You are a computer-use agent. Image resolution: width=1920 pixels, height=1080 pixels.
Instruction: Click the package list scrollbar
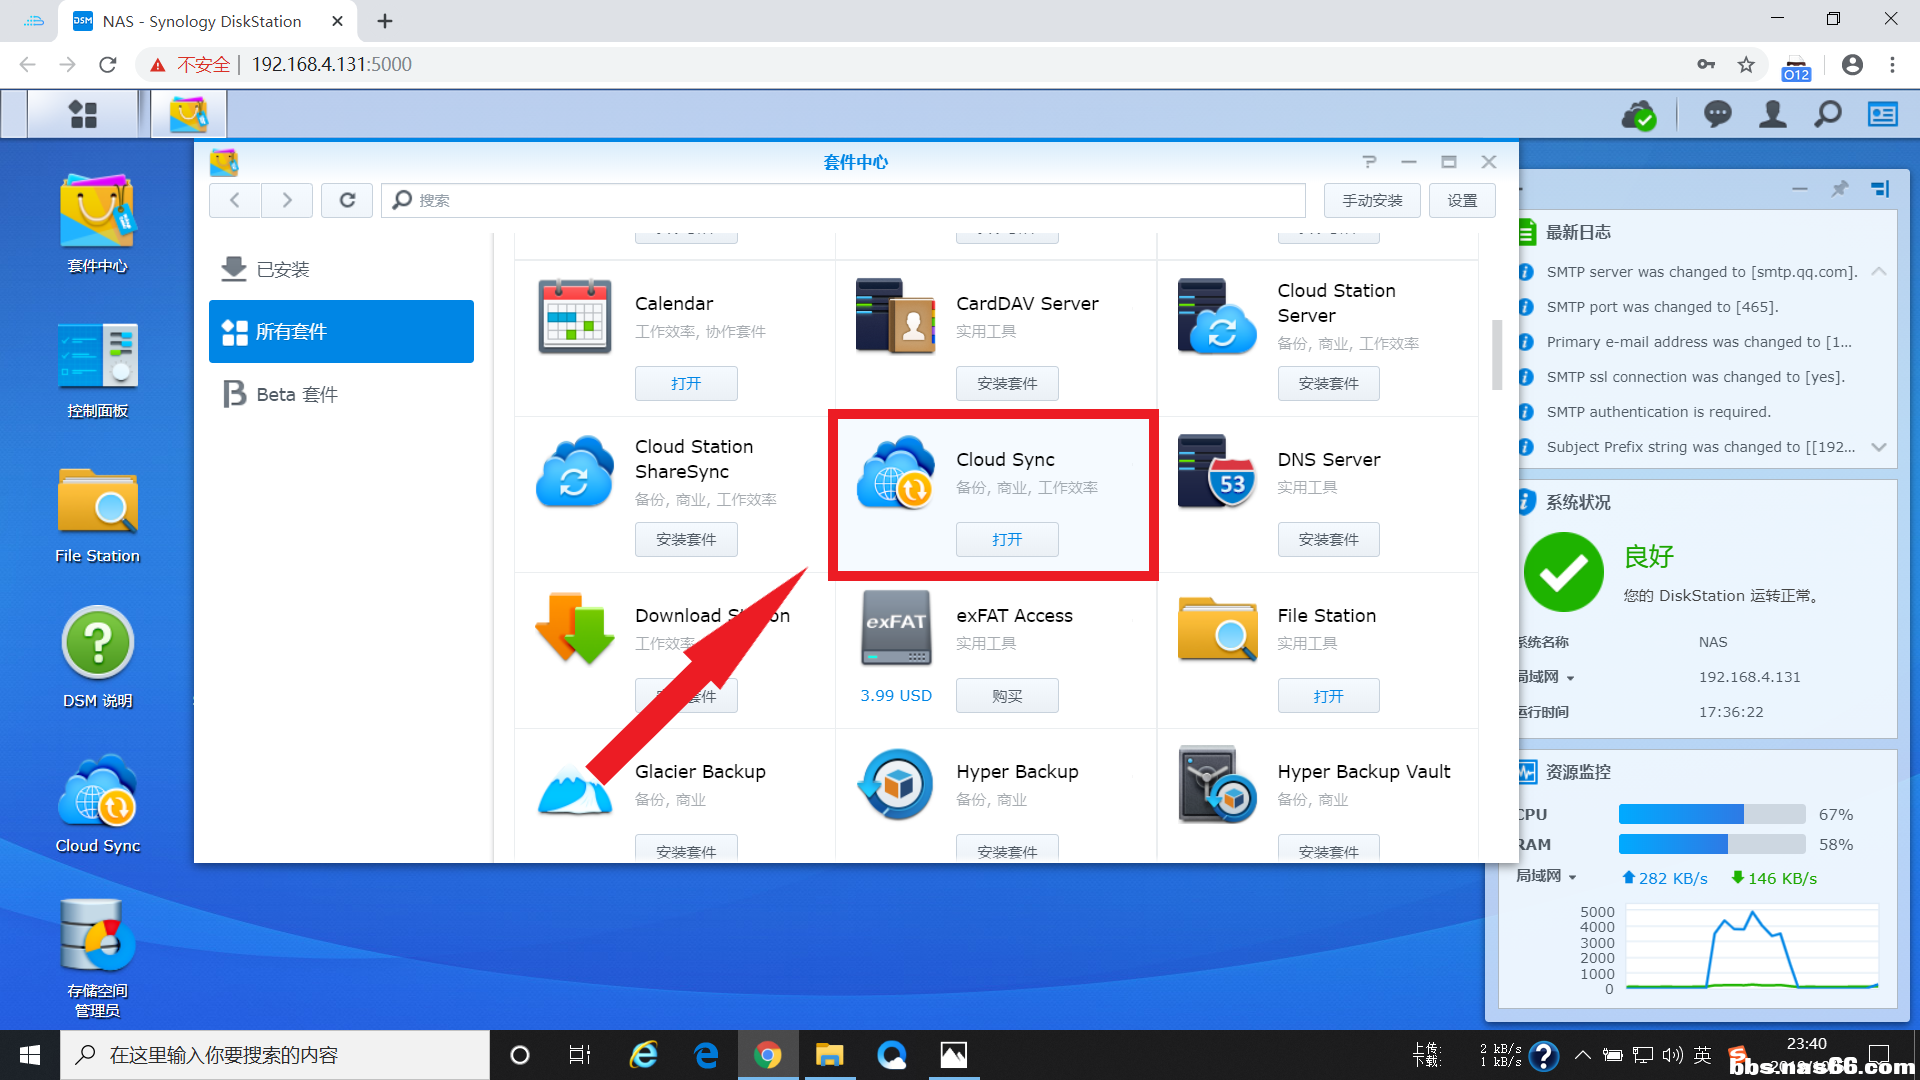(x=1496, y=355)
